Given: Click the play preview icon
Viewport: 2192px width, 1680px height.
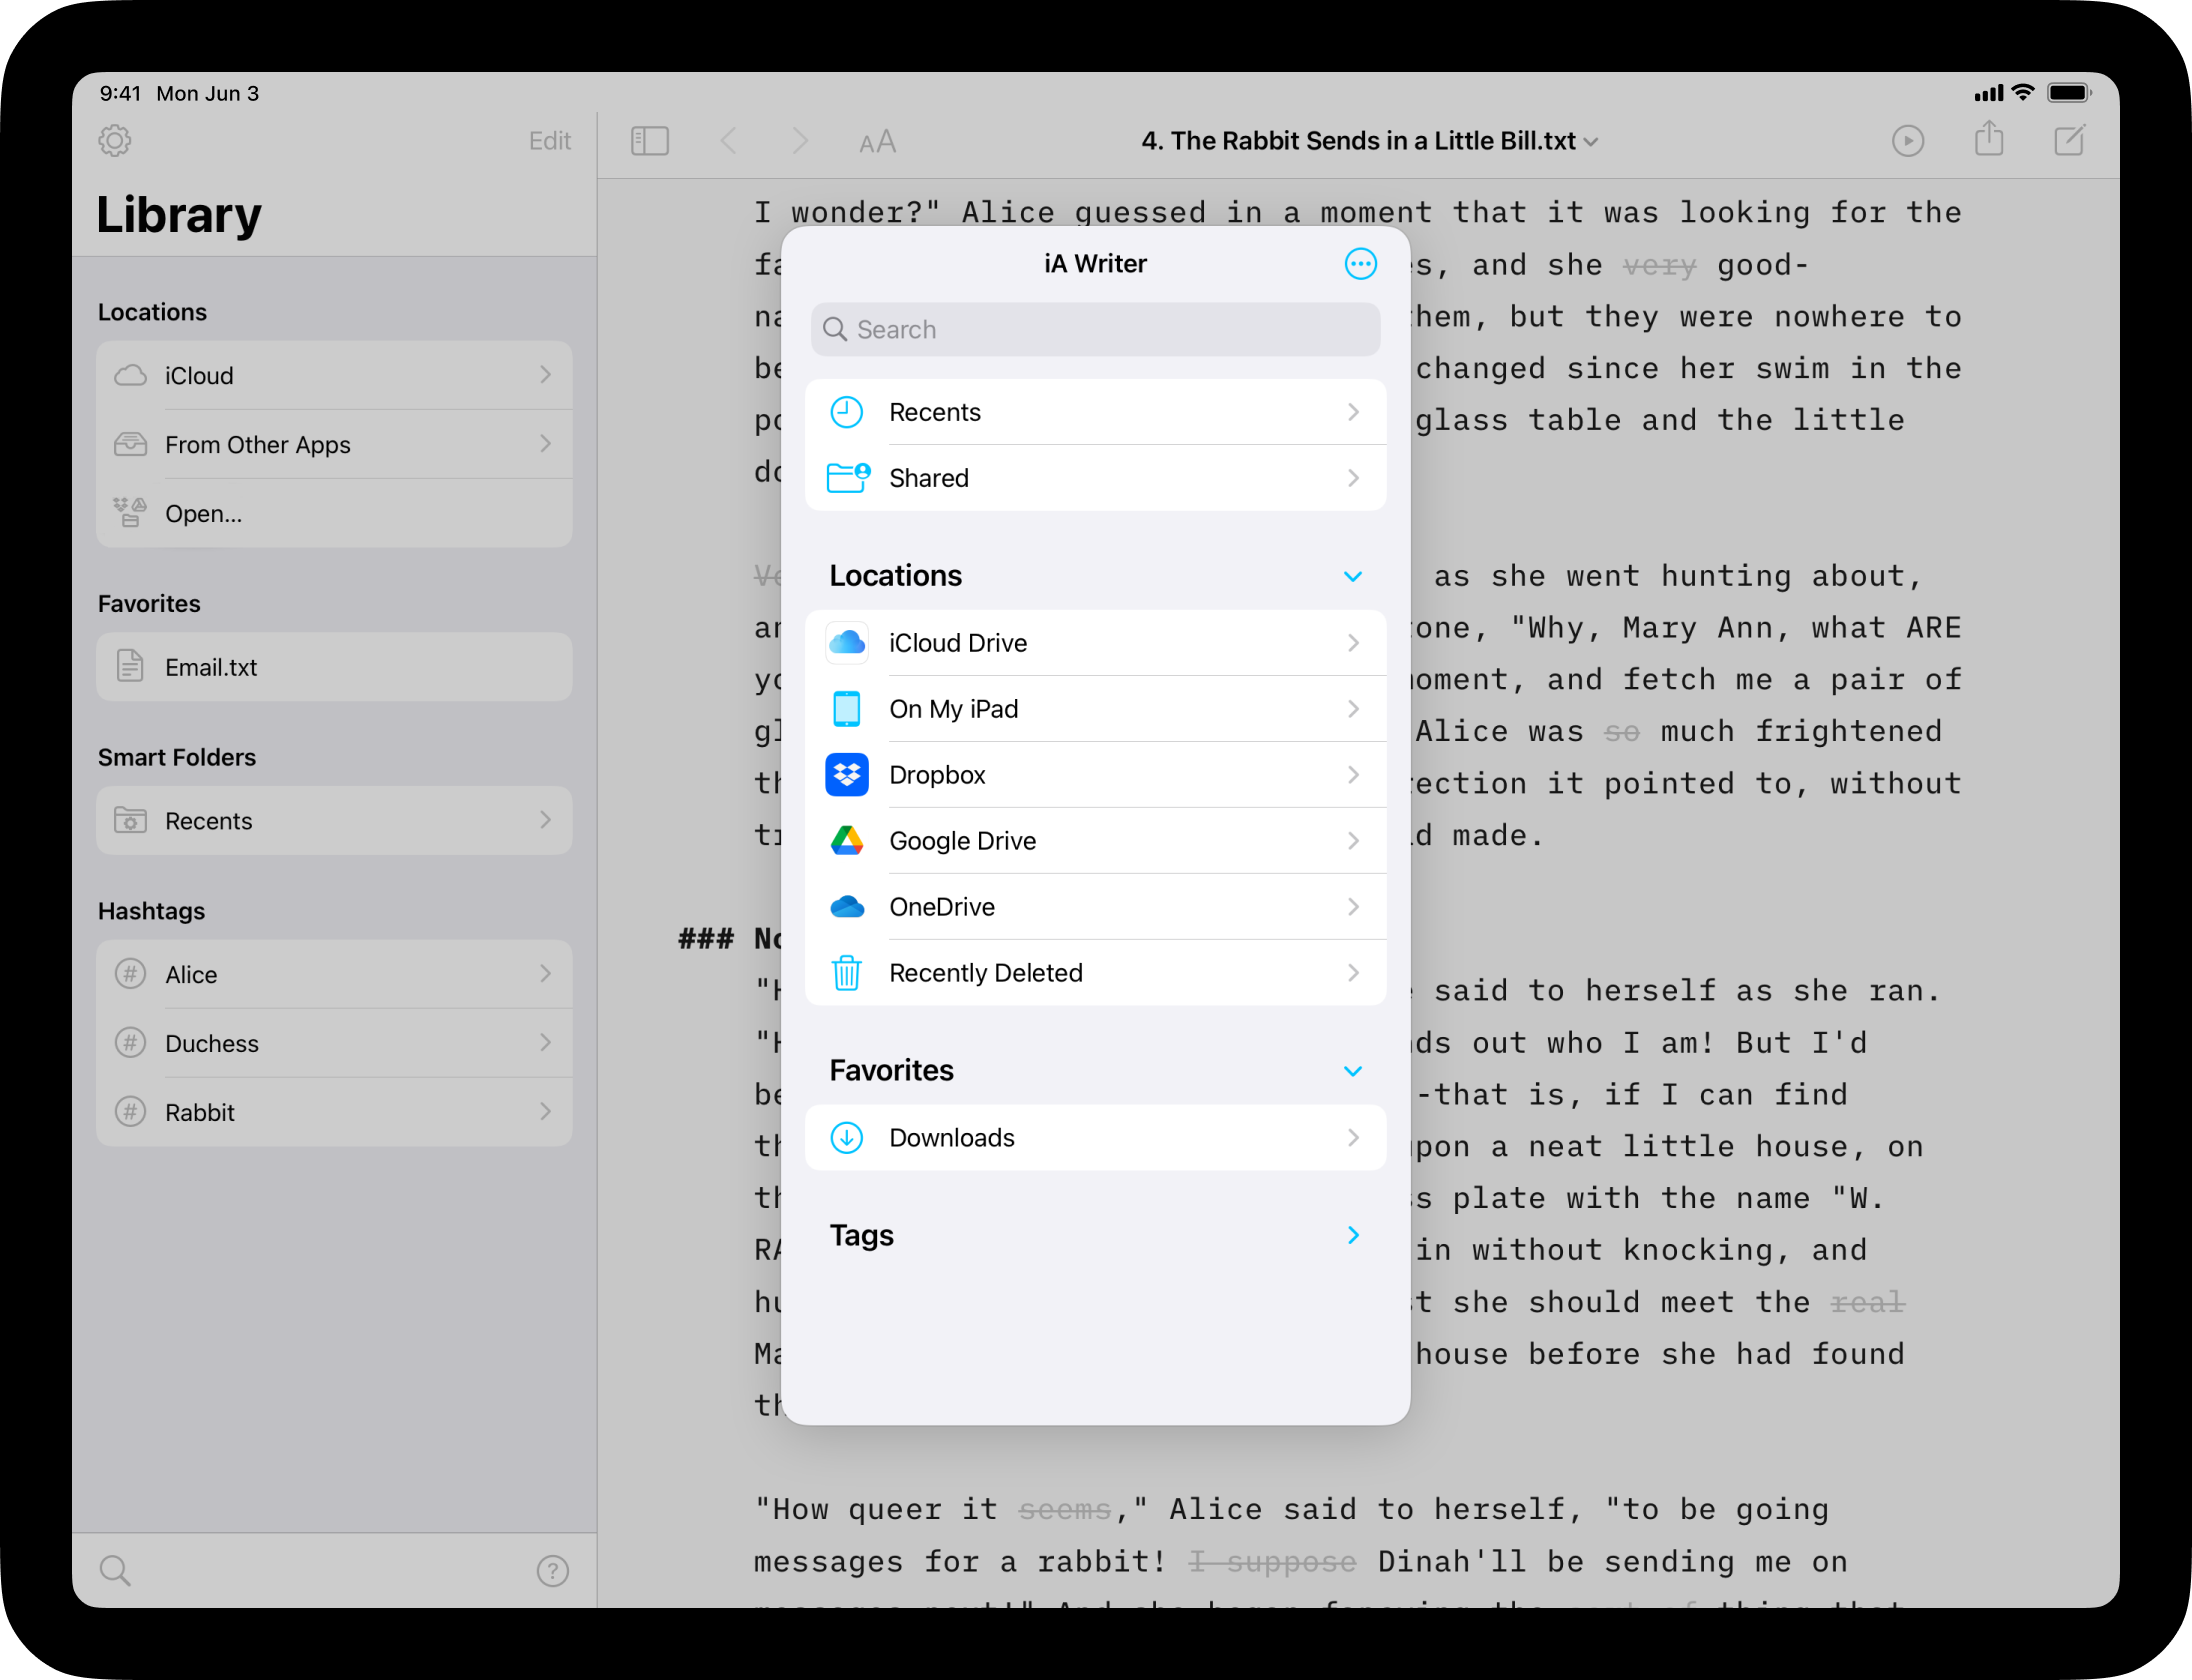Looking at the screenshot, I should coord(1908,141).
